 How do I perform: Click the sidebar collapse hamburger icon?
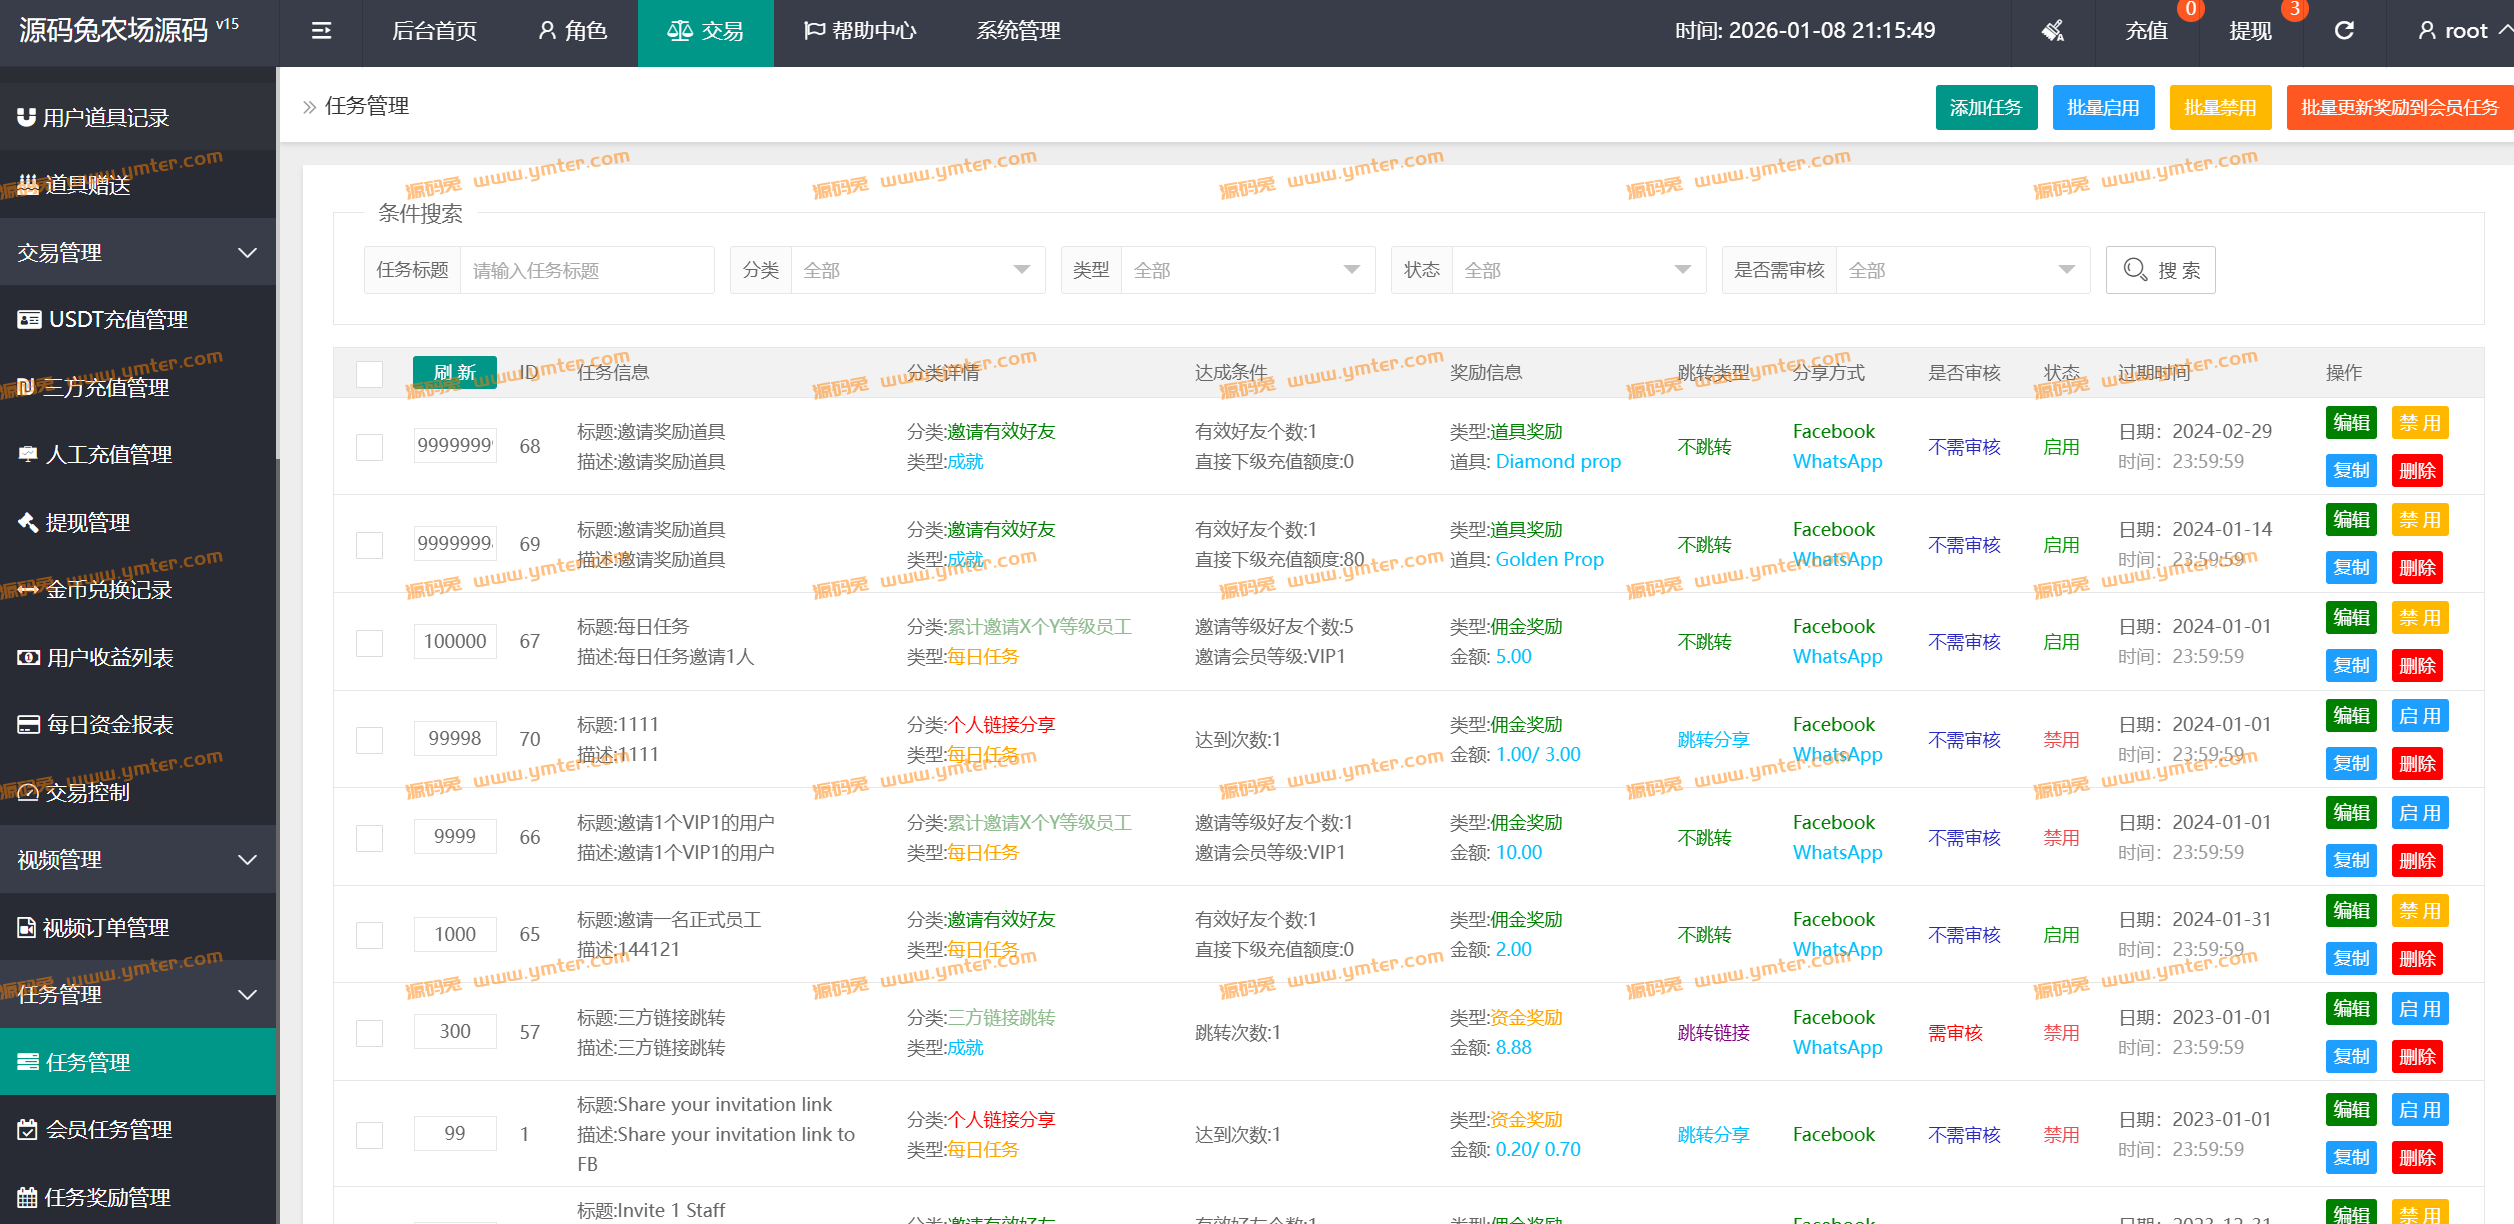click(321, 31)
